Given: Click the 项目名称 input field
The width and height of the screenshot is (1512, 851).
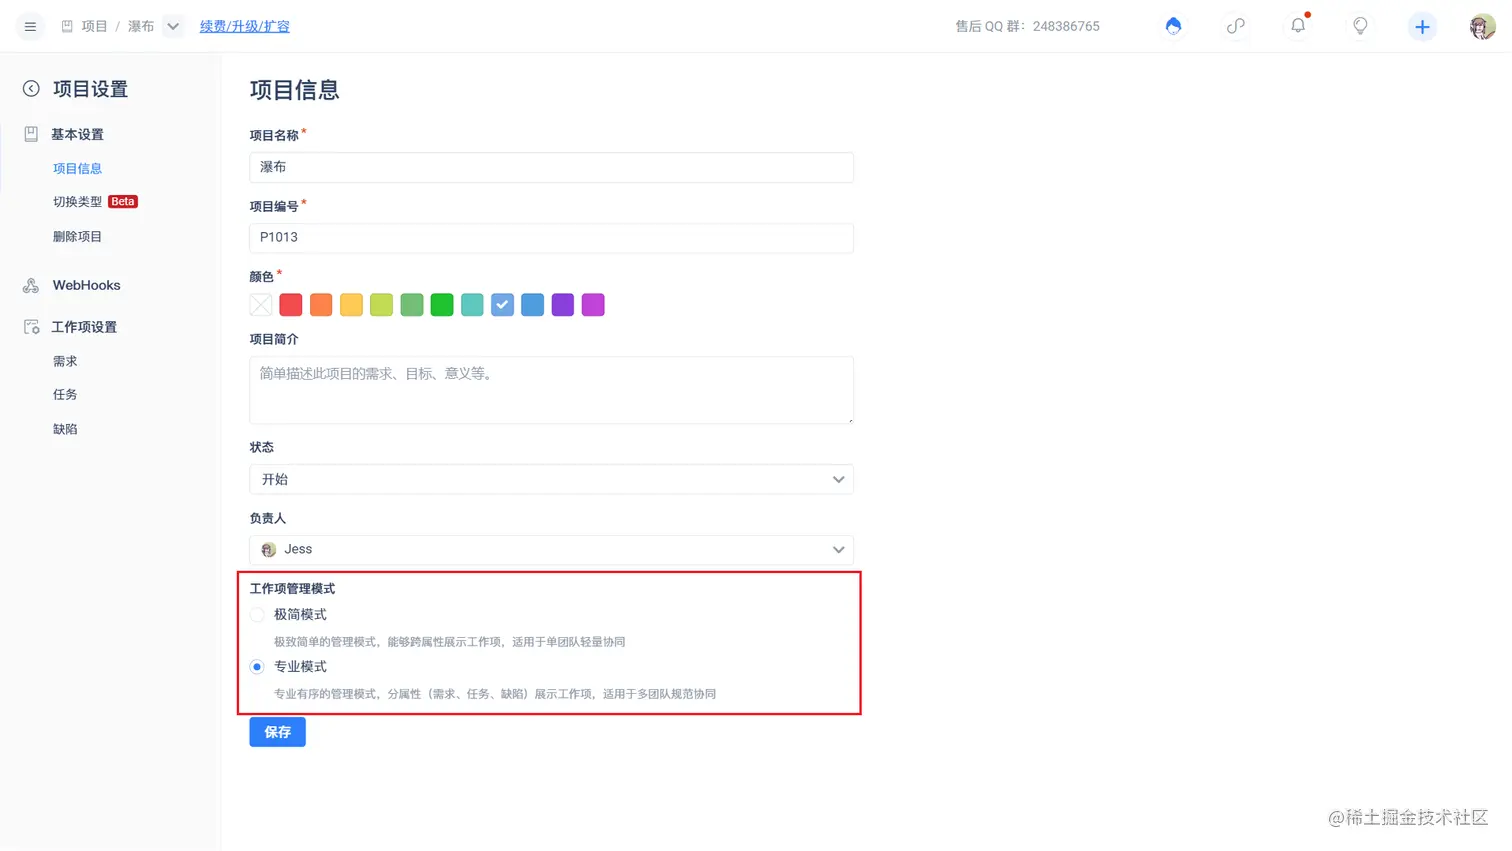Looking at the screenshot, I should tap(551, 167).
